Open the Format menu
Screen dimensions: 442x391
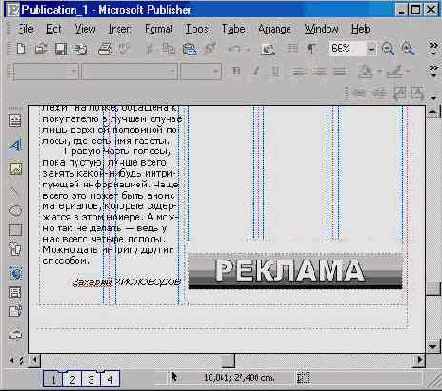pyautogui.click(x=159, y=29)
